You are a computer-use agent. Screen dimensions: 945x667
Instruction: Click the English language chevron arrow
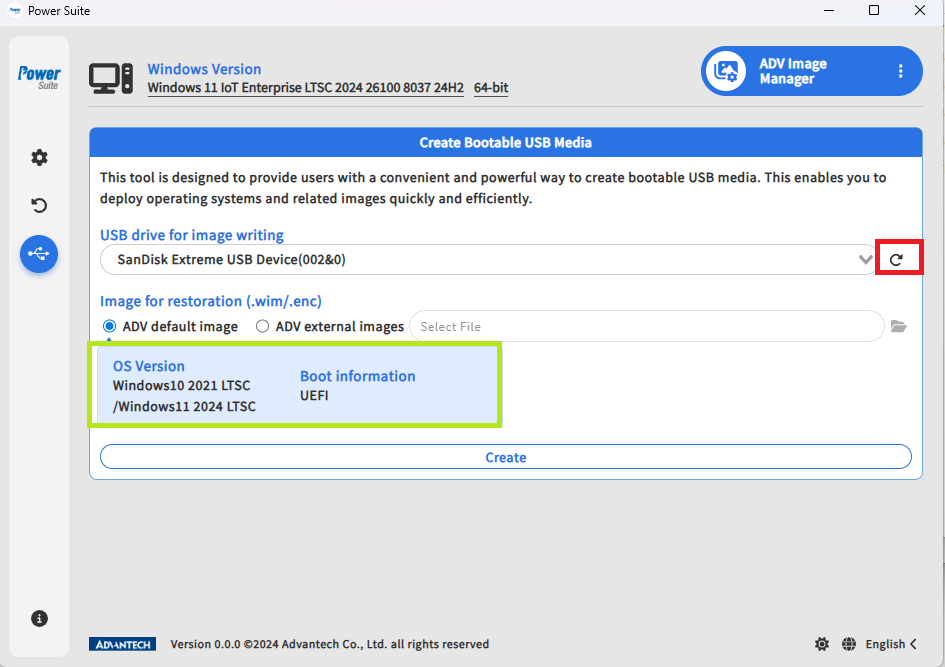913,644
